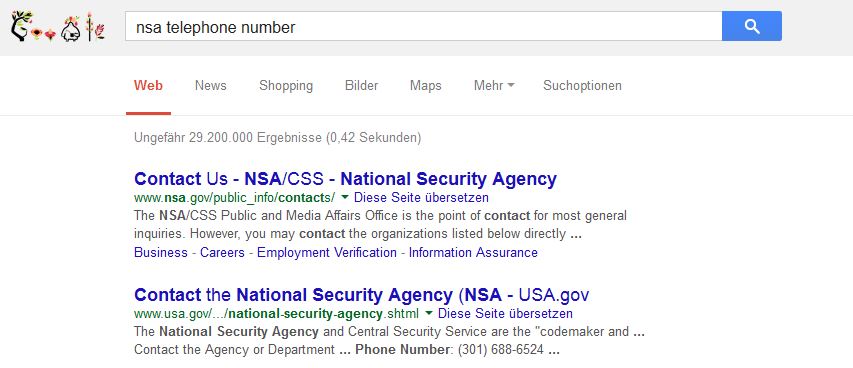Viewport: 853px width, 368px height.
Task: Focus the search box containing nsa telephone number
Action: [x=423, y=26]
